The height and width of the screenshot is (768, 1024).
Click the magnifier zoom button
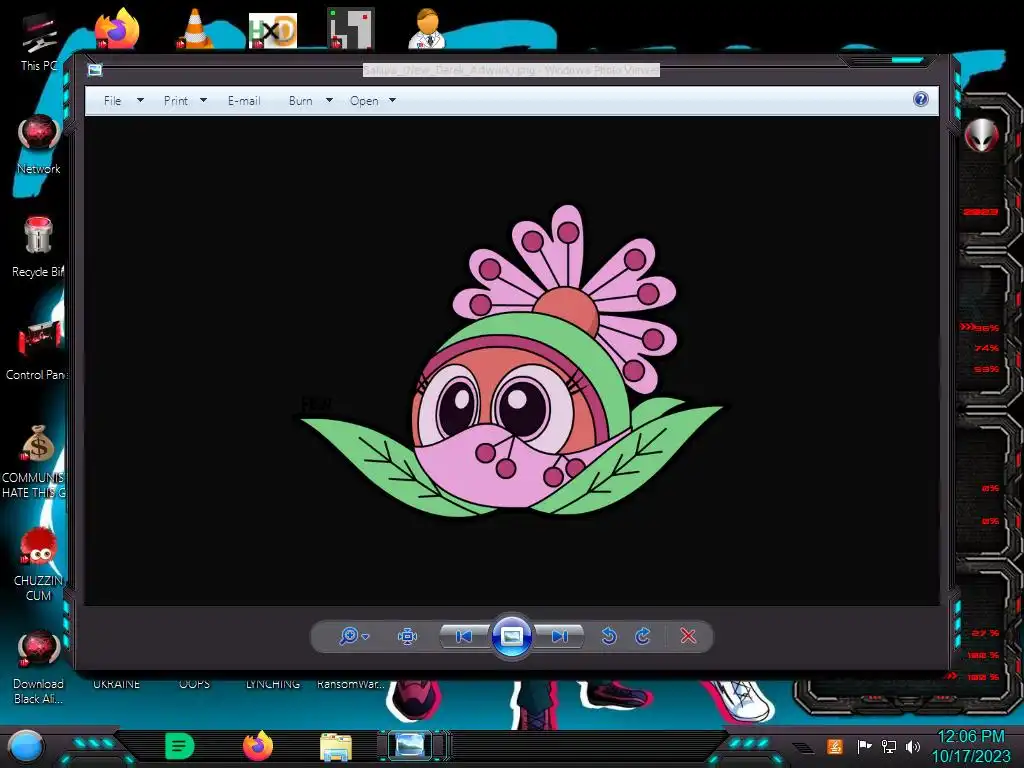pyautogui.click(x=349, y=636)
